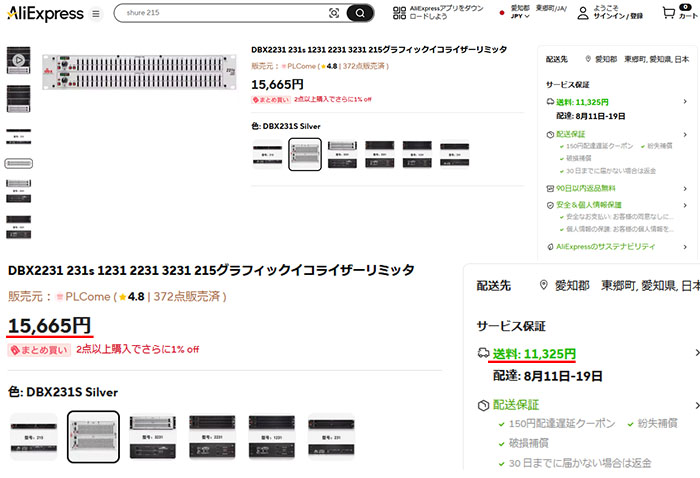Select last model 231 swatch in upper color row

click(x=454, y=154)
